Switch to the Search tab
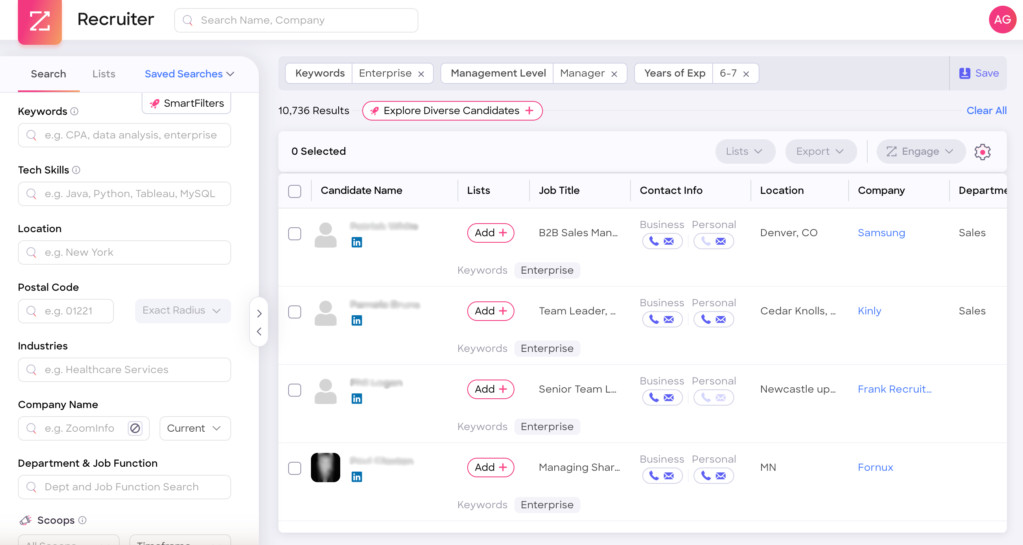The width and height of the screenshot is (1023, 545). [x=48, y=74]
